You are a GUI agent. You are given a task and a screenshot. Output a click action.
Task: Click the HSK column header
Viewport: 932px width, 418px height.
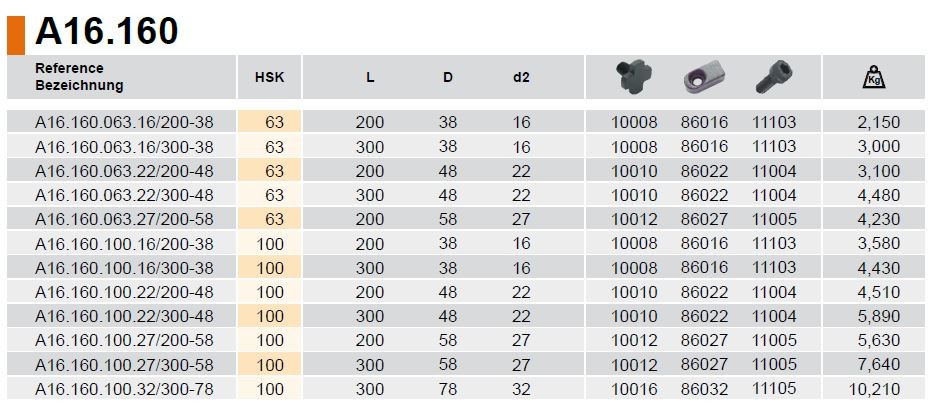(269, 78)
